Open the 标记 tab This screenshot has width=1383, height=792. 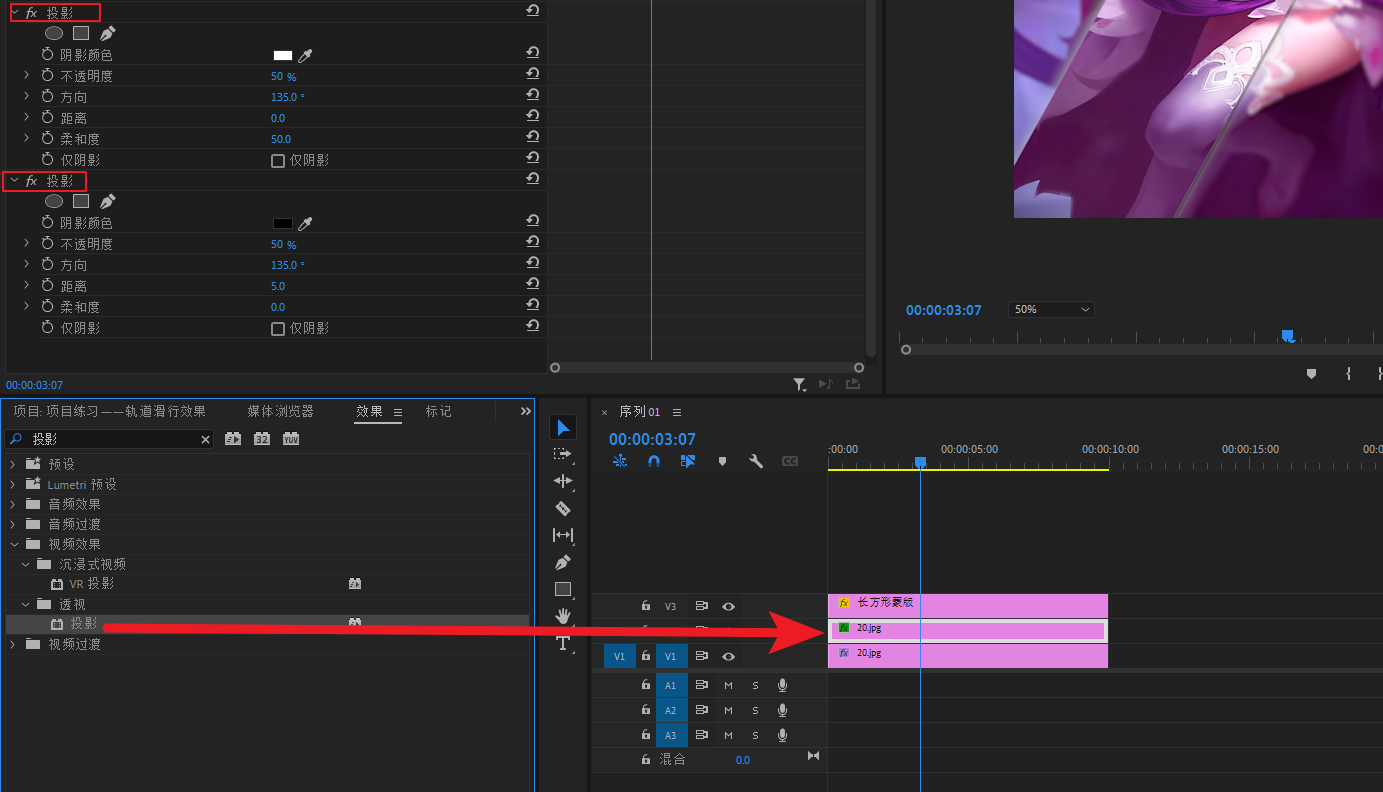click(438, 411)
